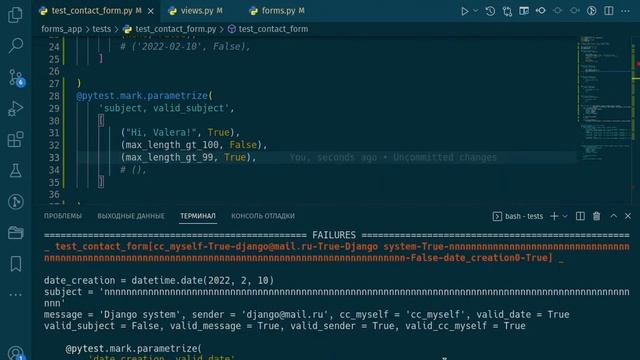Open file timeline history icon
Screen dimensions: 640x360
pos(490,11)
